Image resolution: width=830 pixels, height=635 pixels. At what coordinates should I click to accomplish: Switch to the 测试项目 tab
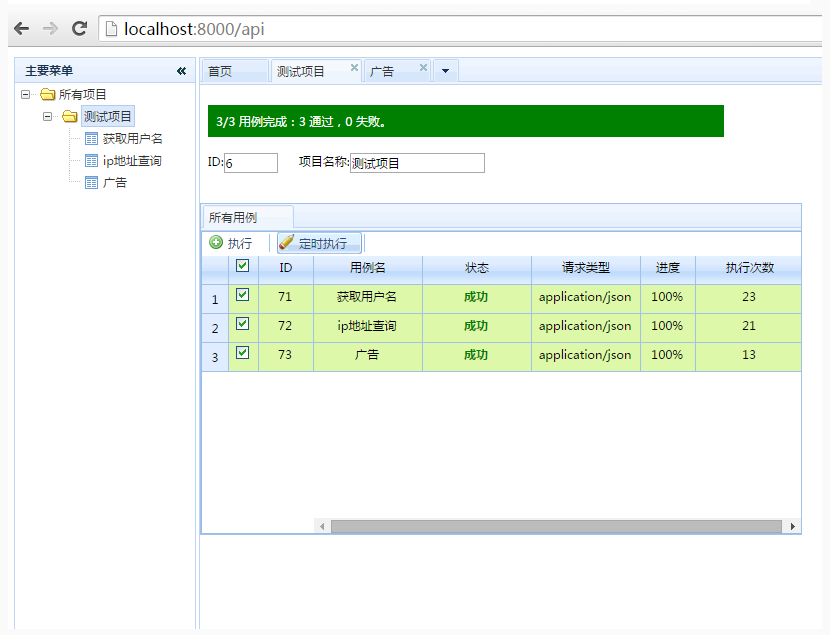tap(316, 71)
